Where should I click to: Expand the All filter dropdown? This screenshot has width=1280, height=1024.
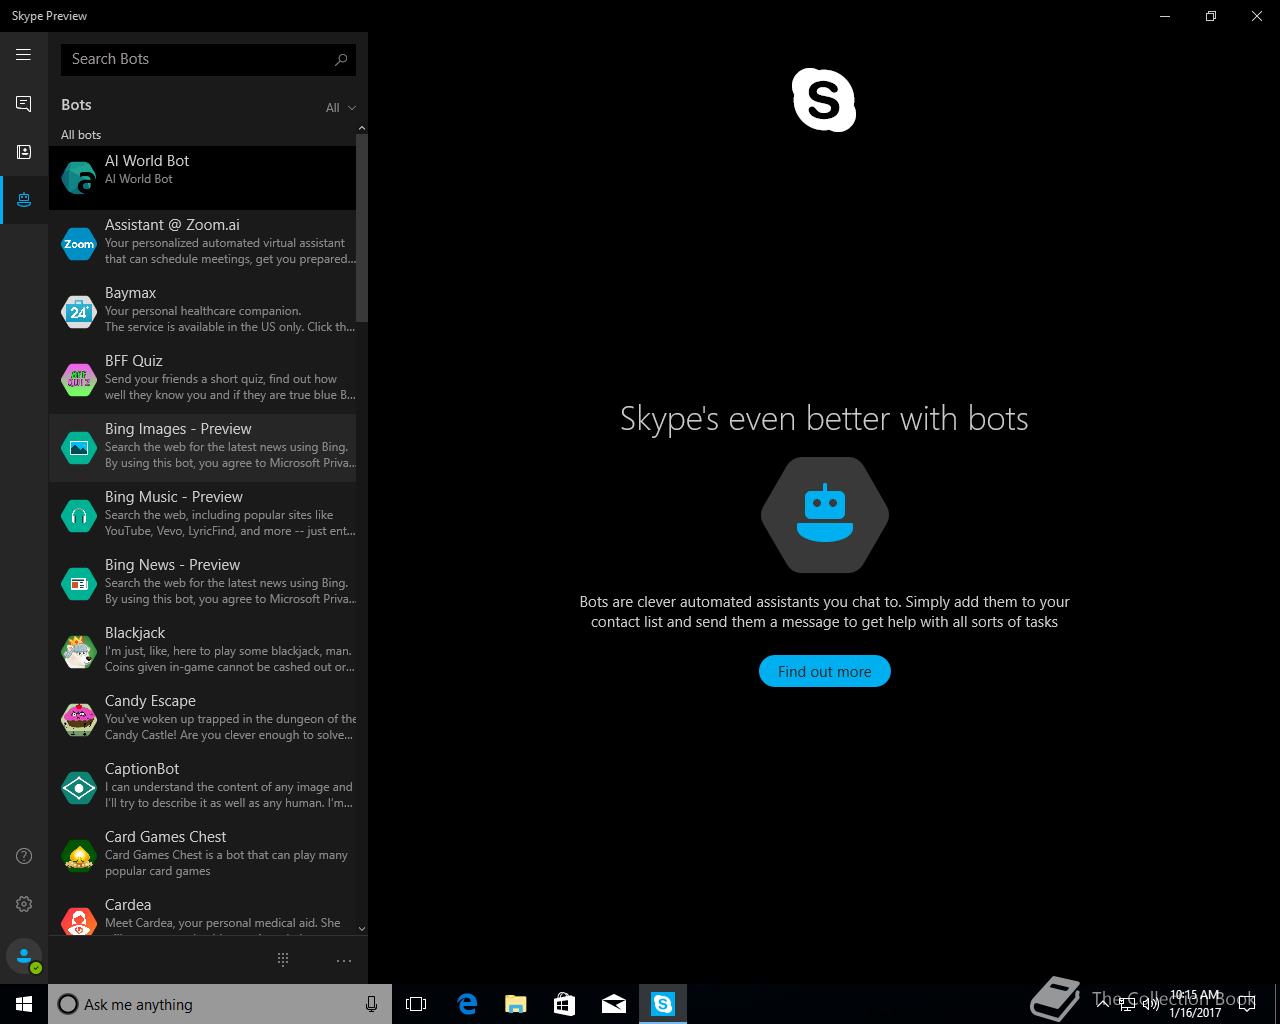[340, 108]
